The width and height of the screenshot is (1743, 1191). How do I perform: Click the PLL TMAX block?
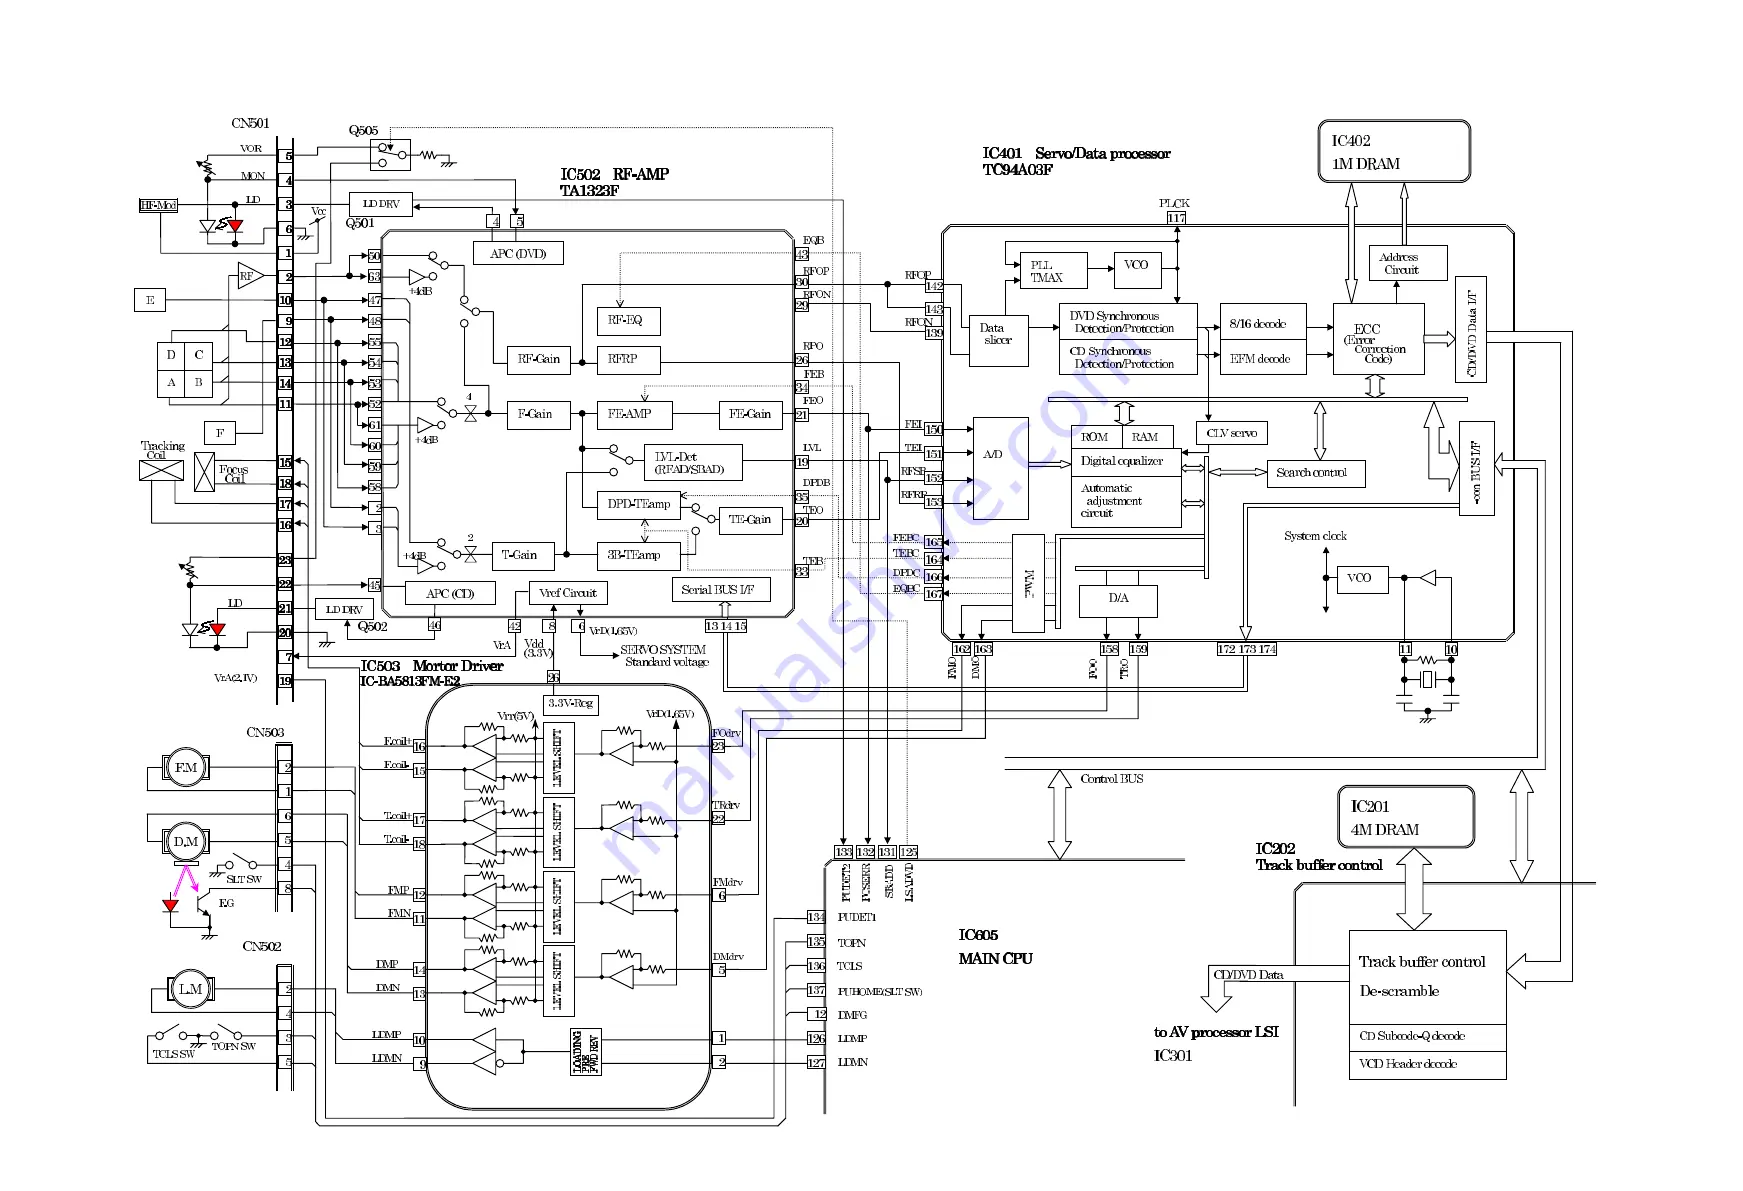(1053, 271)
